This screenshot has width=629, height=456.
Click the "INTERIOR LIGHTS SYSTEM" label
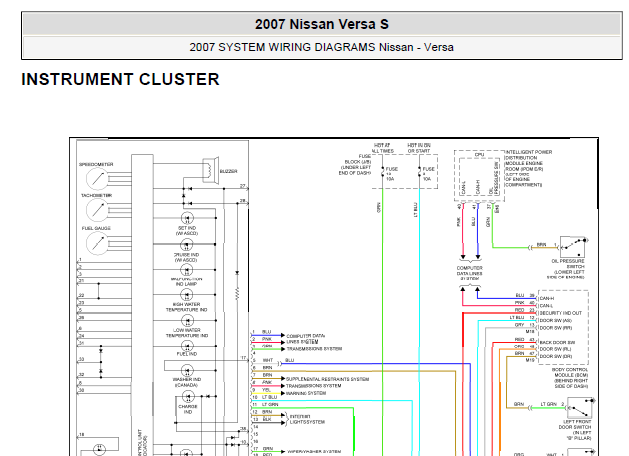[307, 420]
